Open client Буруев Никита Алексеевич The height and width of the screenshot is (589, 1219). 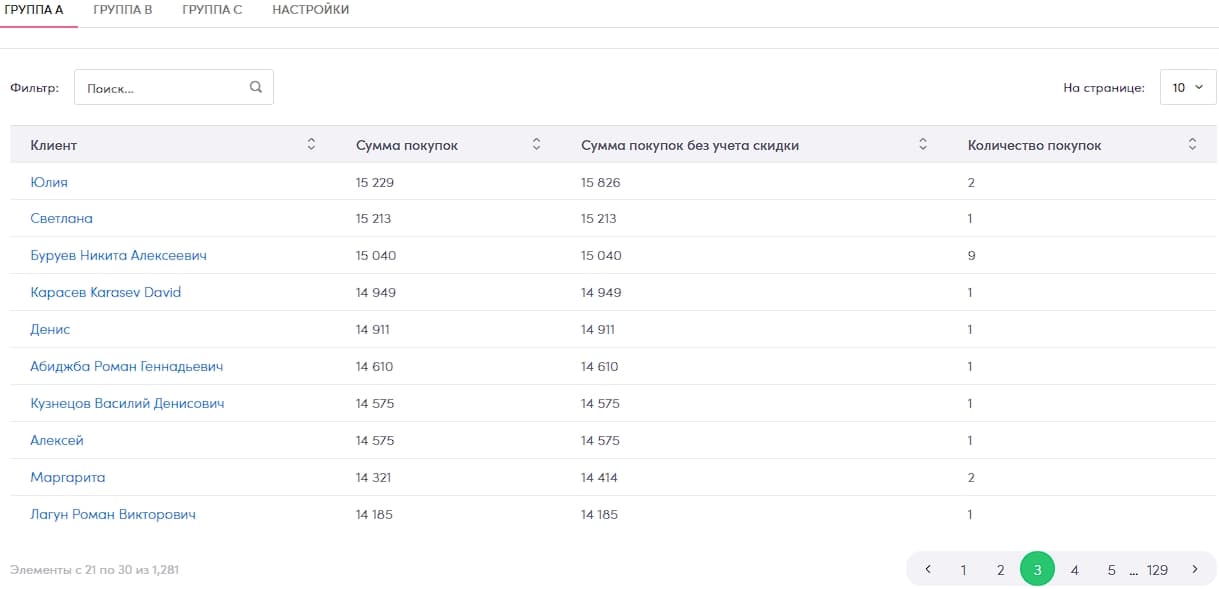coord(118,256)
